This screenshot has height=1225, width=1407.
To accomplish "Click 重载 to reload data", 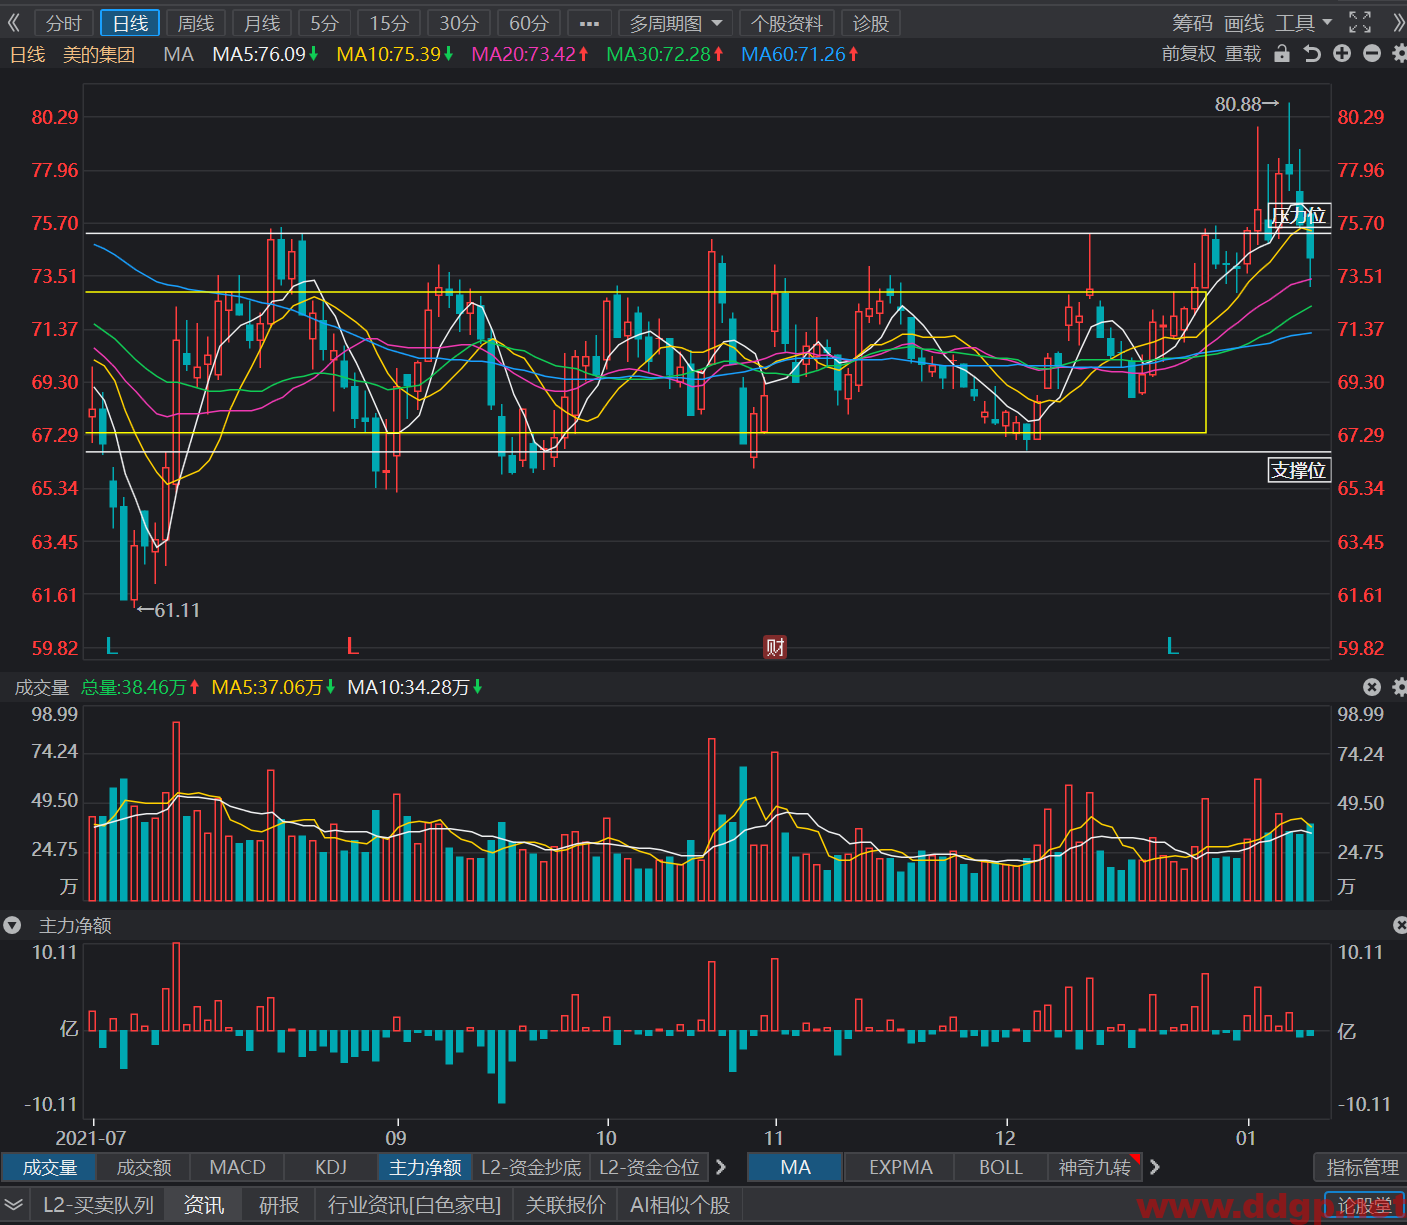I will tap(1244, 54).
